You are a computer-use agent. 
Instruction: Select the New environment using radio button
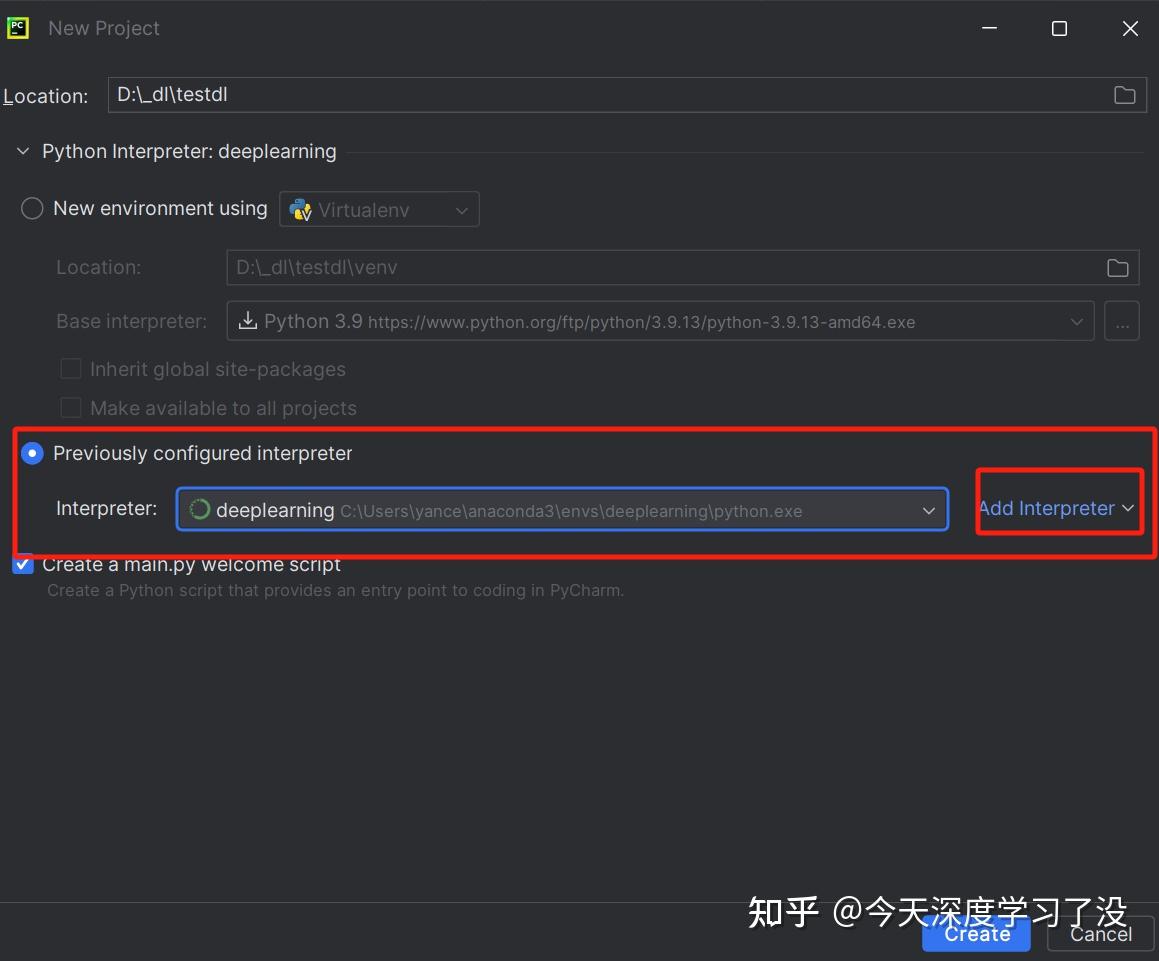31,208
